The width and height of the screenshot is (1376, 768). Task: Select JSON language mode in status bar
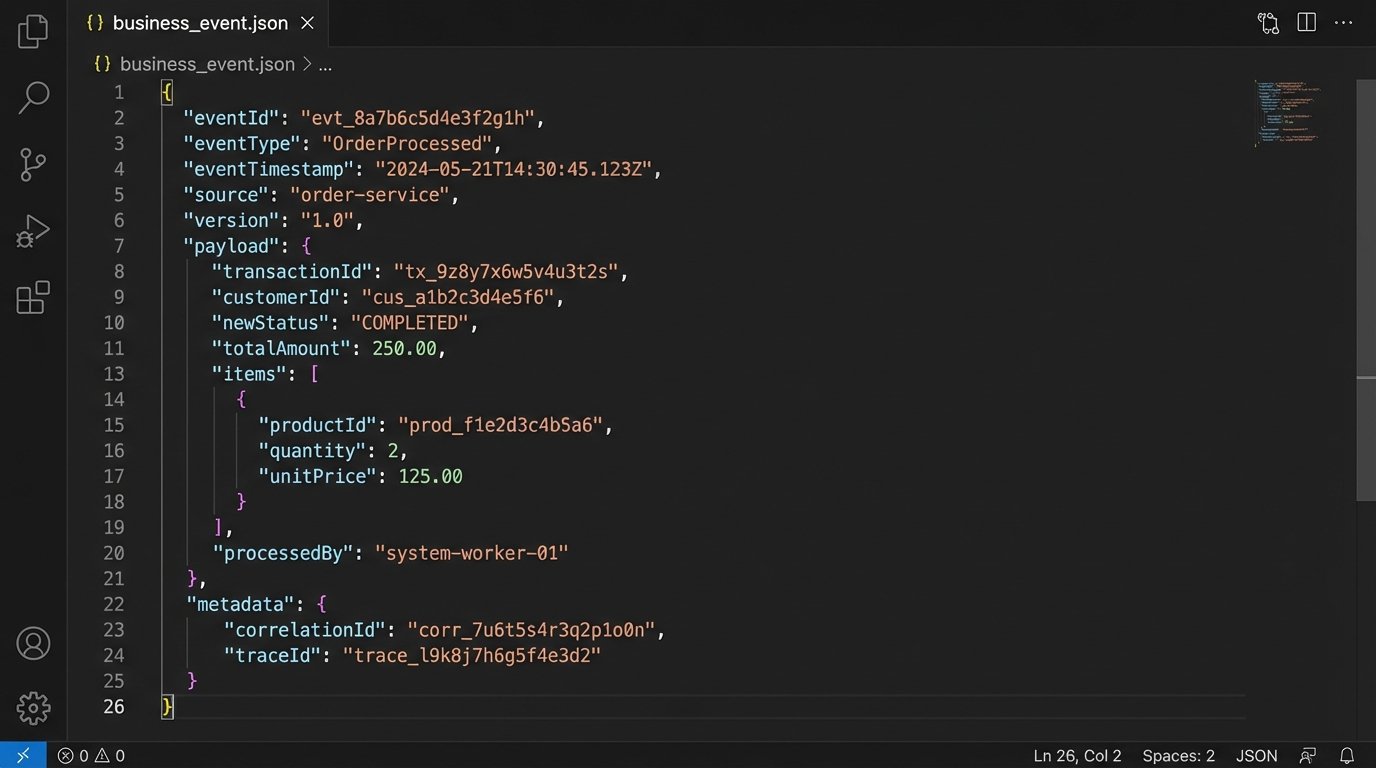click(1256, 756)
